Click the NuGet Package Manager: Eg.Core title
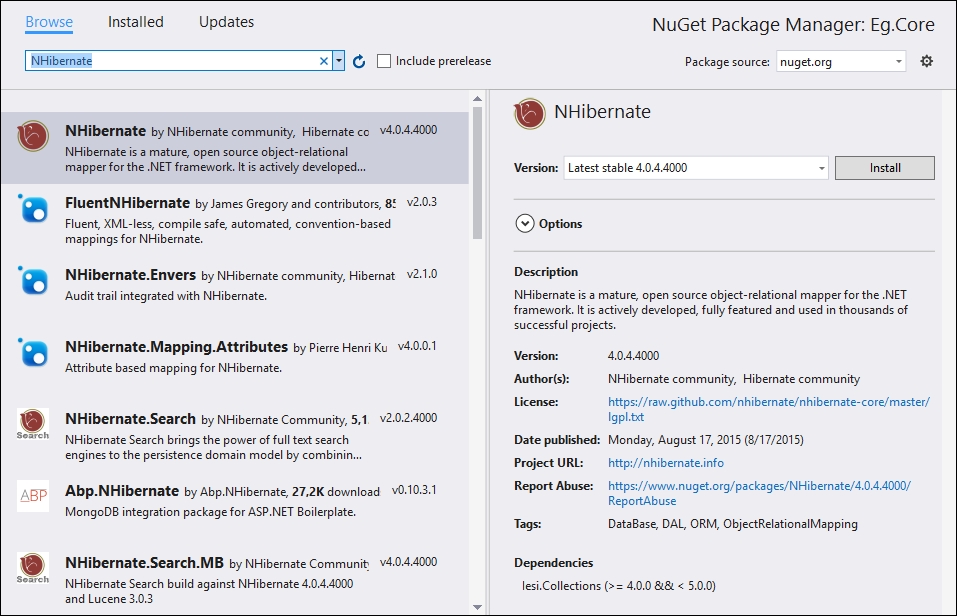 click(793, 24)
